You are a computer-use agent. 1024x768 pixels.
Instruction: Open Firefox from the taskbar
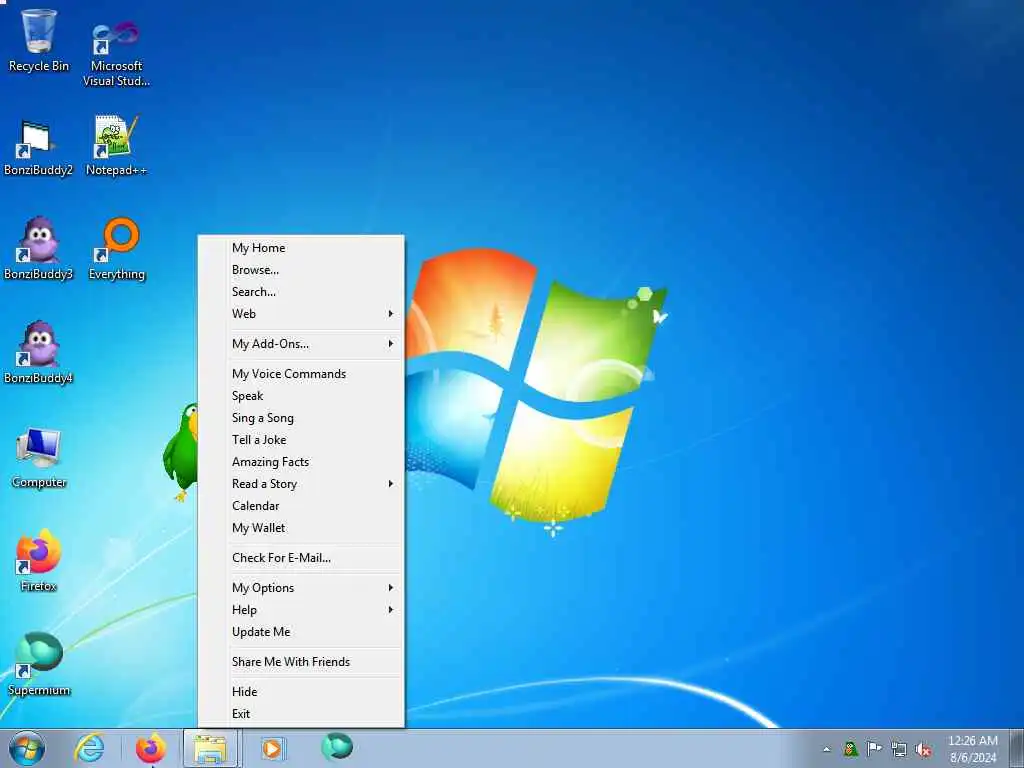[151, 748]
